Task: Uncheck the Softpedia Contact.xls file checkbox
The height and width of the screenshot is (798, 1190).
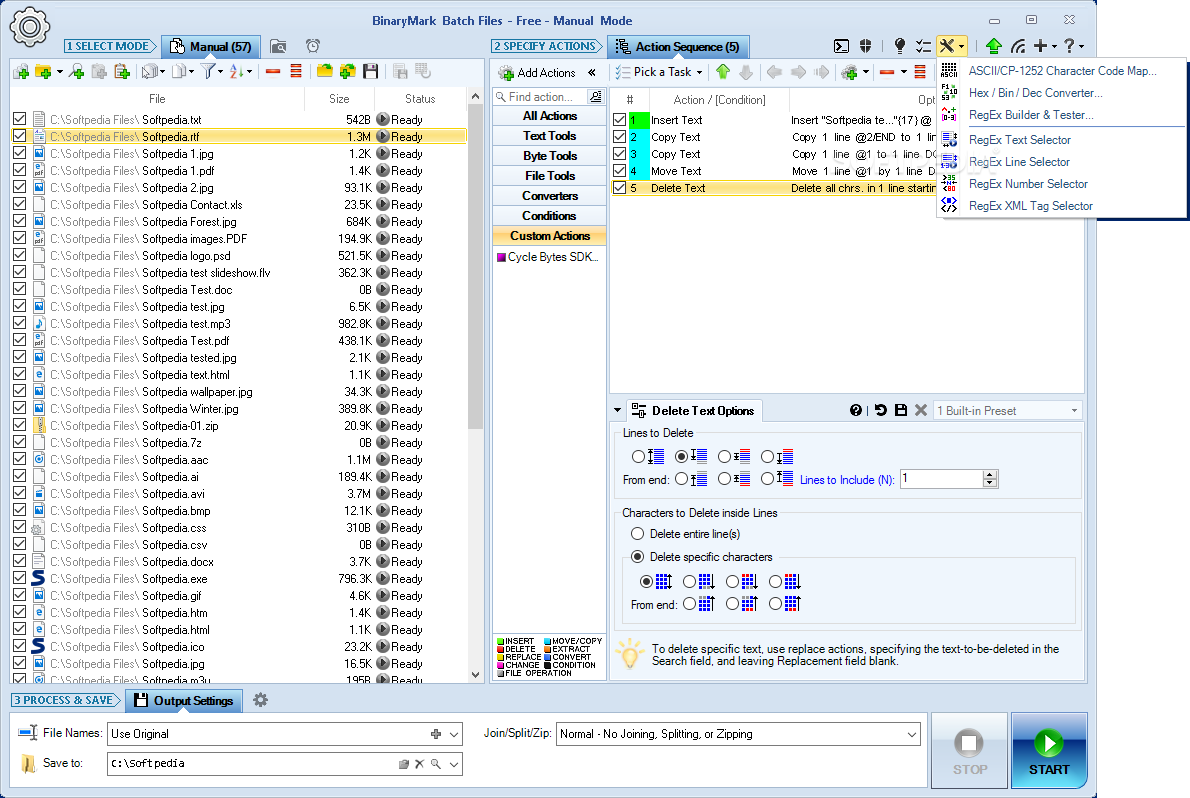Action: click(x=20, y=204)
